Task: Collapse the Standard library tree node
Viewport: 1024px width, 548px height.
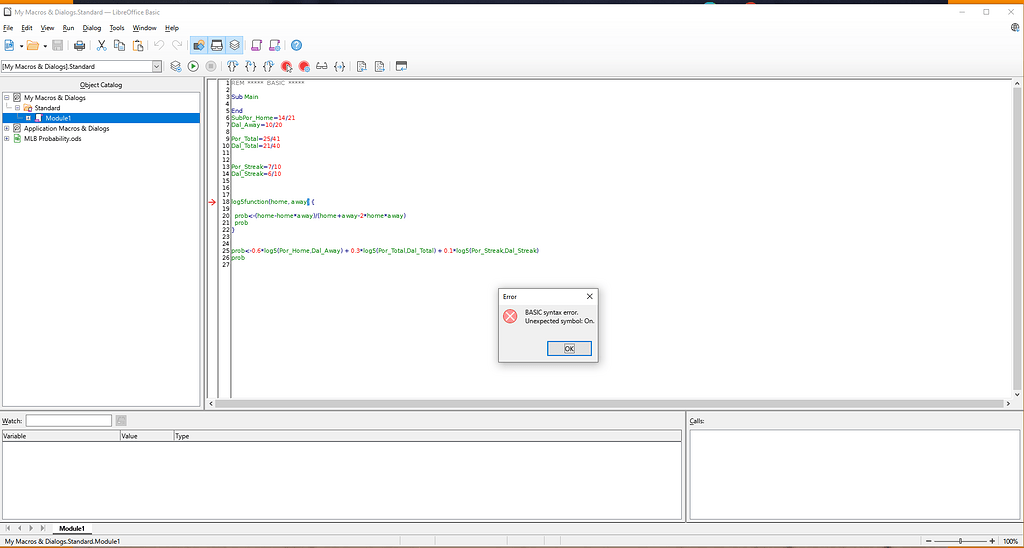Action: [x=18, y=108]
